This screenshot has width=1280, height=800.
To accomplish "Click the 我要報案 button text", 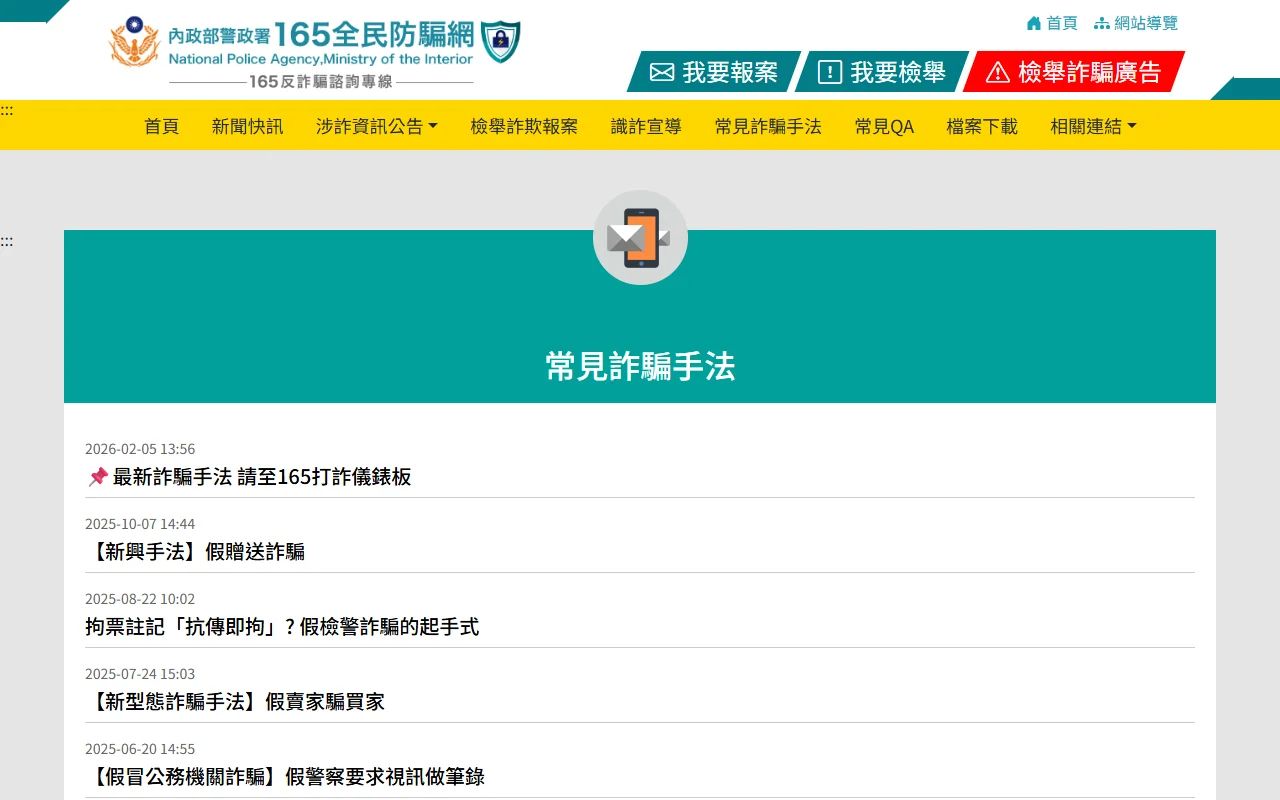I will pyautogui.click(x=730, y=72).
